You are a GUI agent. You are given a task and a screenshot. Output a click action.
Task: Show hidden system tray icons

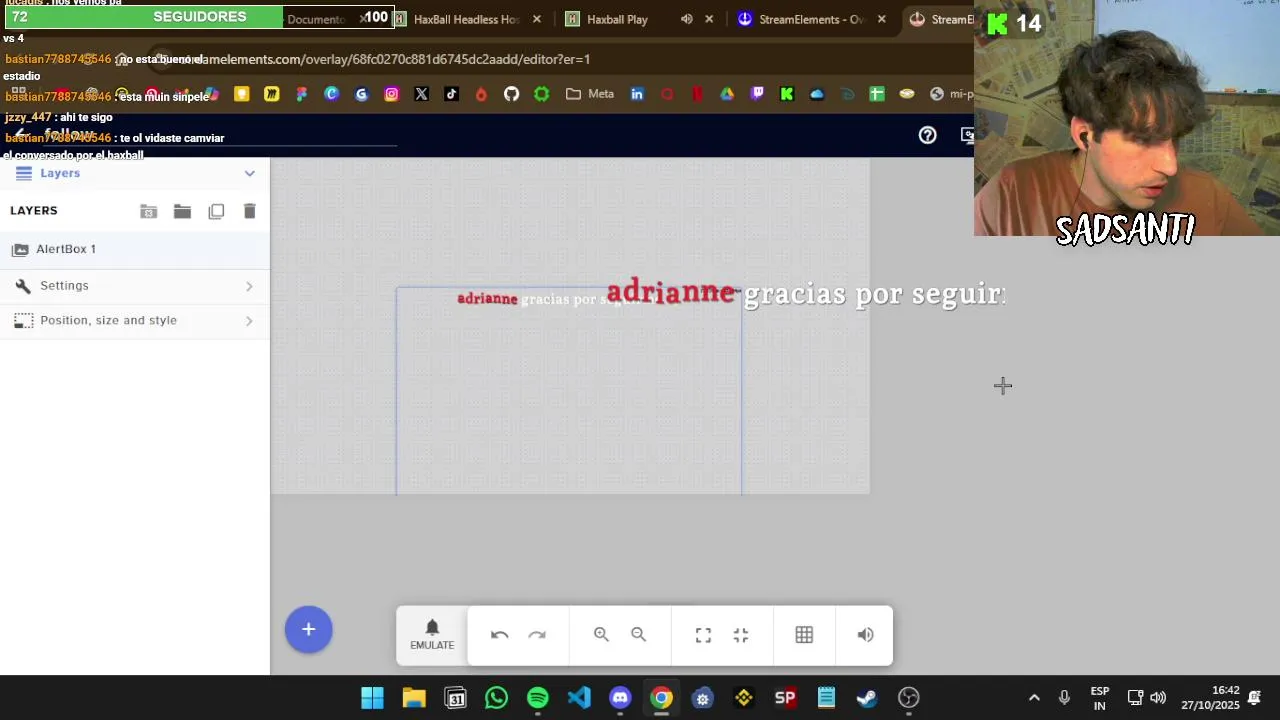1034,698
